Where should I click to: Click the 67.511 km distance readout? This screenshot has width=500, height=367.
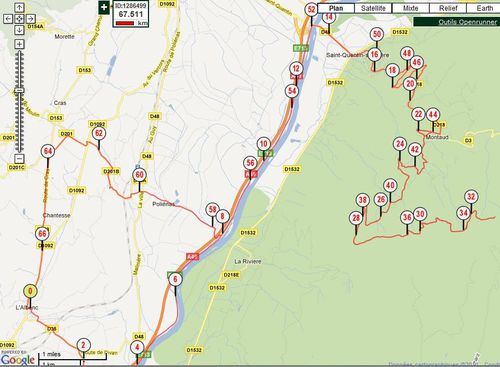pos(131,14)
